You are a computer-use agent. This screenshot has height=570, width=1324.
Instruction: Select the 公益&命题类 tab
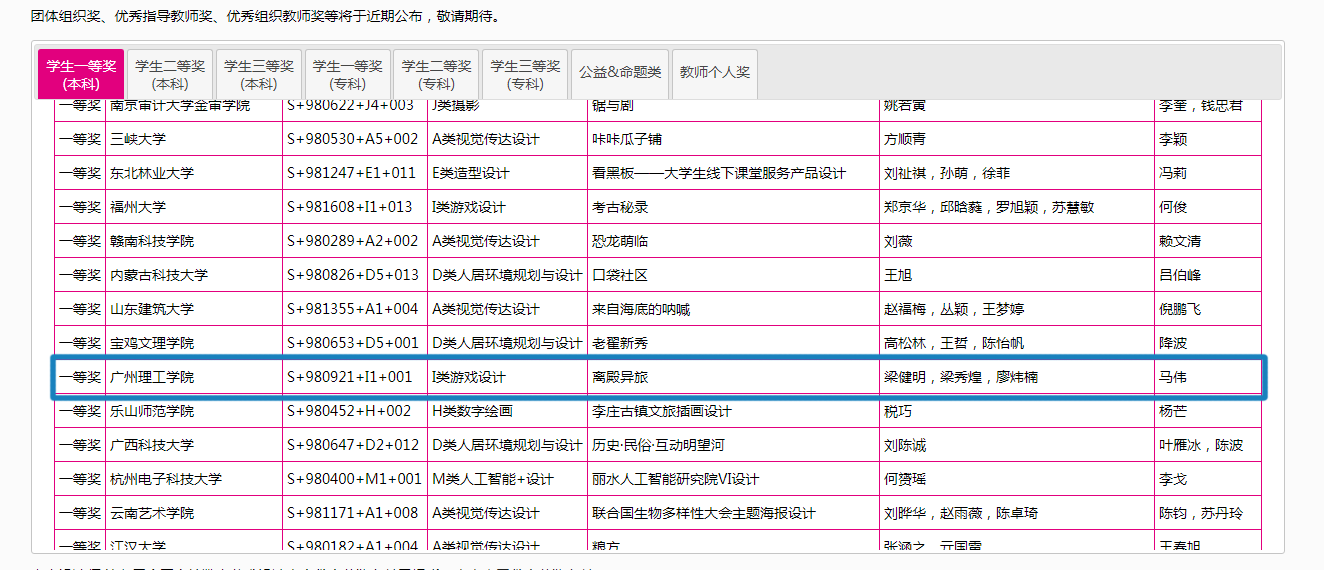click(x=620, y=72)
